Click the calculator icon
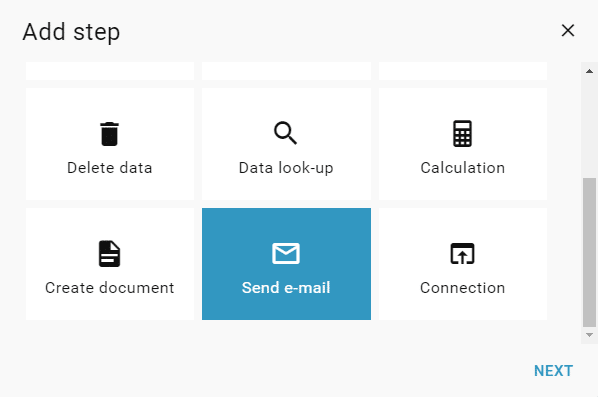Screen dimensions: 598x397 (x=462, y=133)
